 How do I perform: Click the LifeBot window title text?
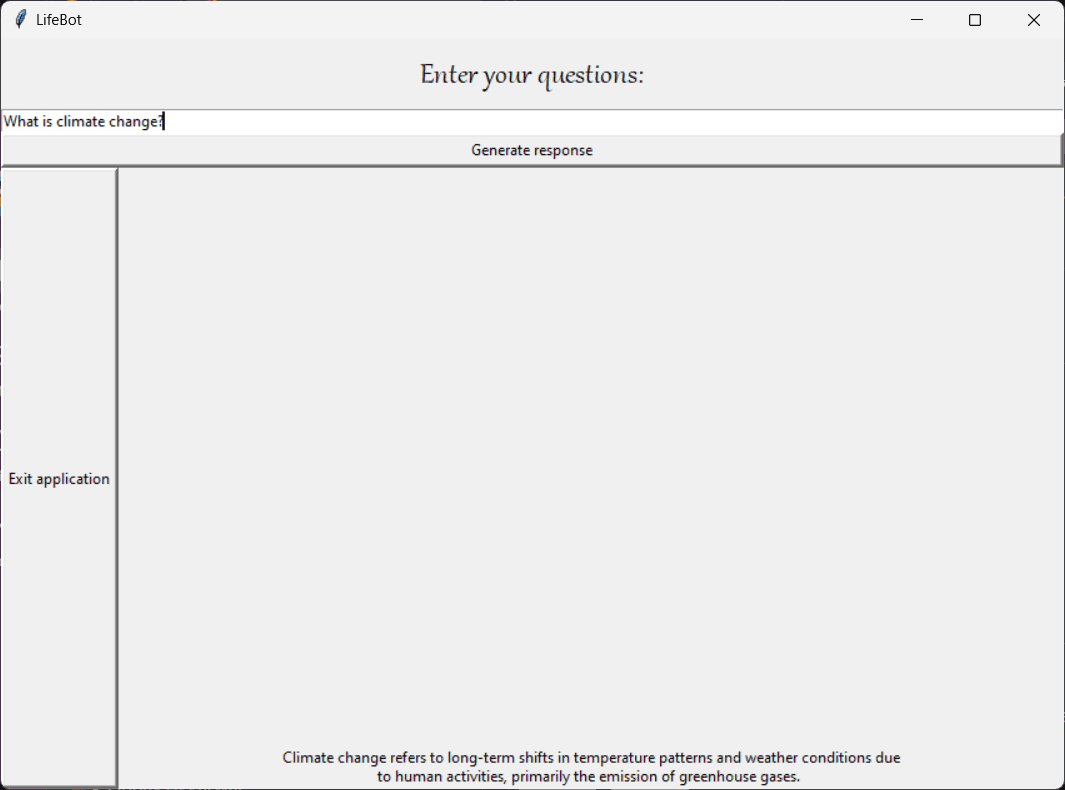[x=58, y=20]
